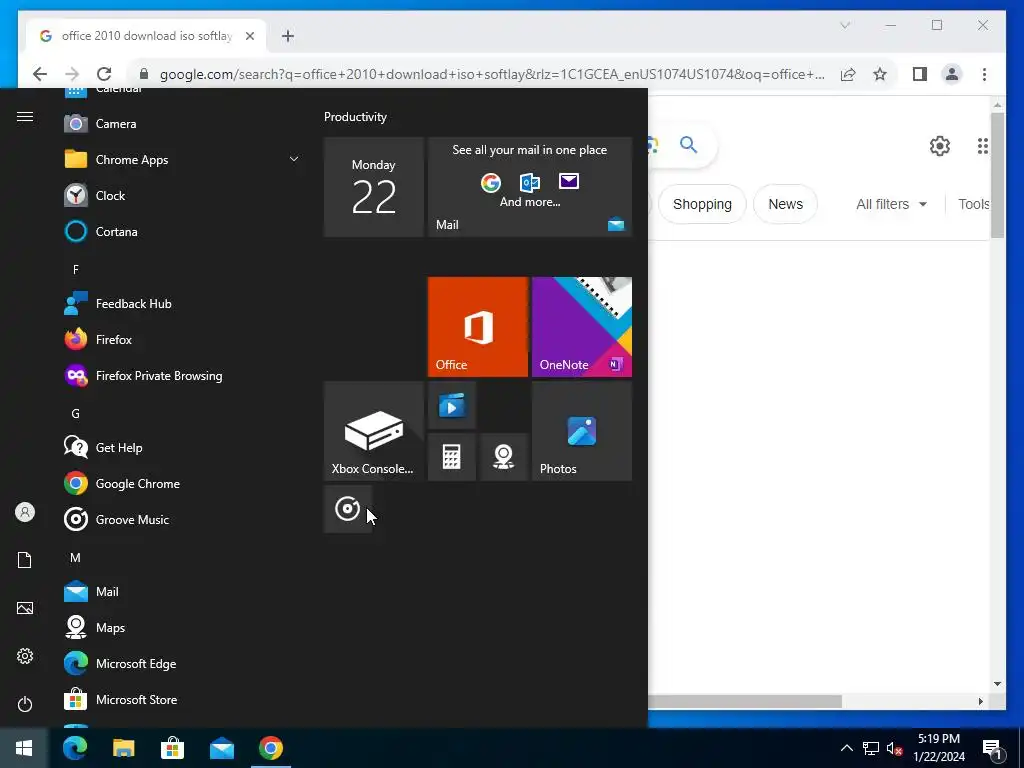Go back in Chrome
Screen dimensions: 1024x768
(x=40, y=74)
